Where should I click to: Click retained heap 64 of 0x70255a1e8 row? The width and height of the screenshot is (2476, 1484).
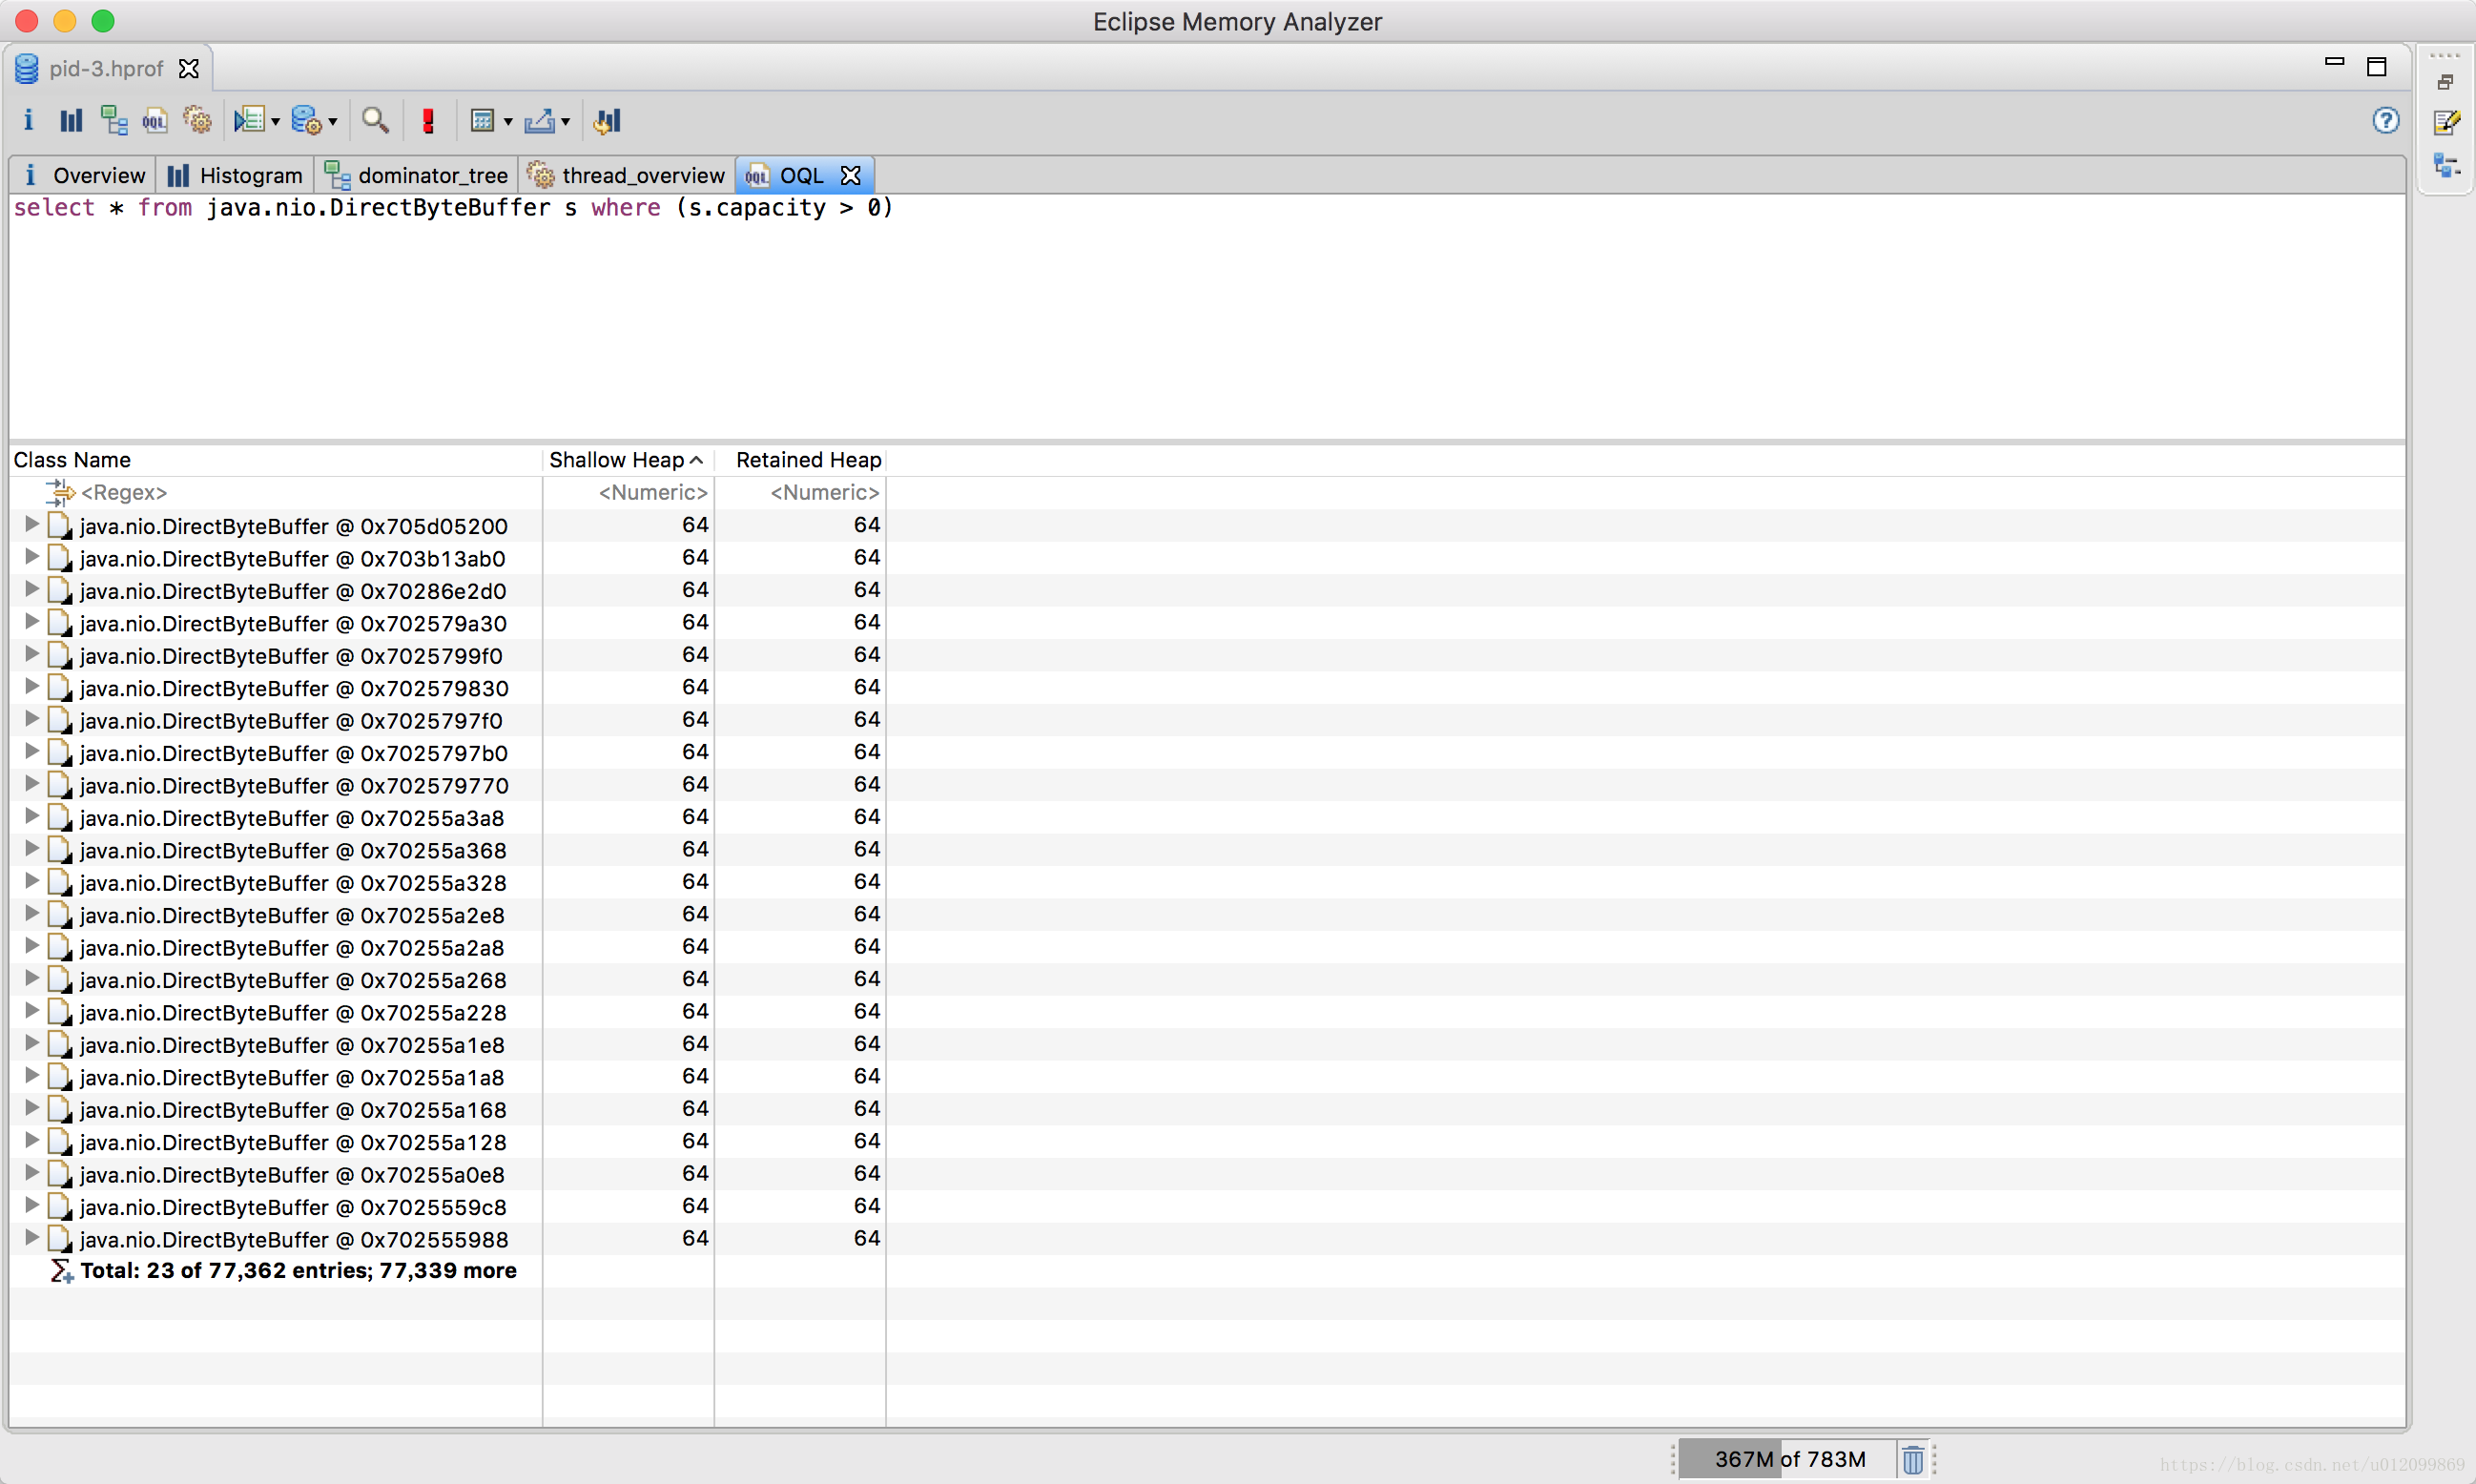[867, 1044]
